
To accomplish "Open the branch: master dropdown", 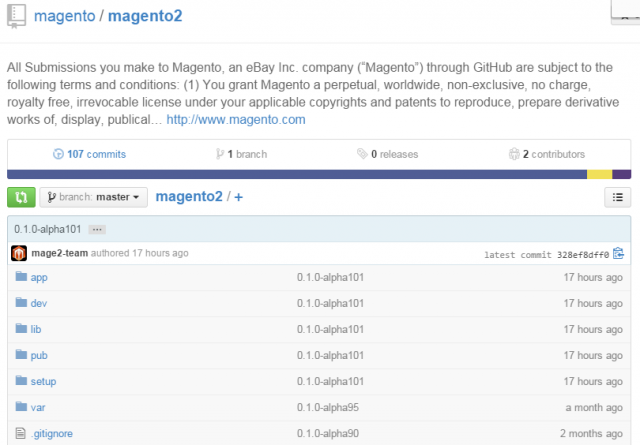I will (x=93, y=197).
